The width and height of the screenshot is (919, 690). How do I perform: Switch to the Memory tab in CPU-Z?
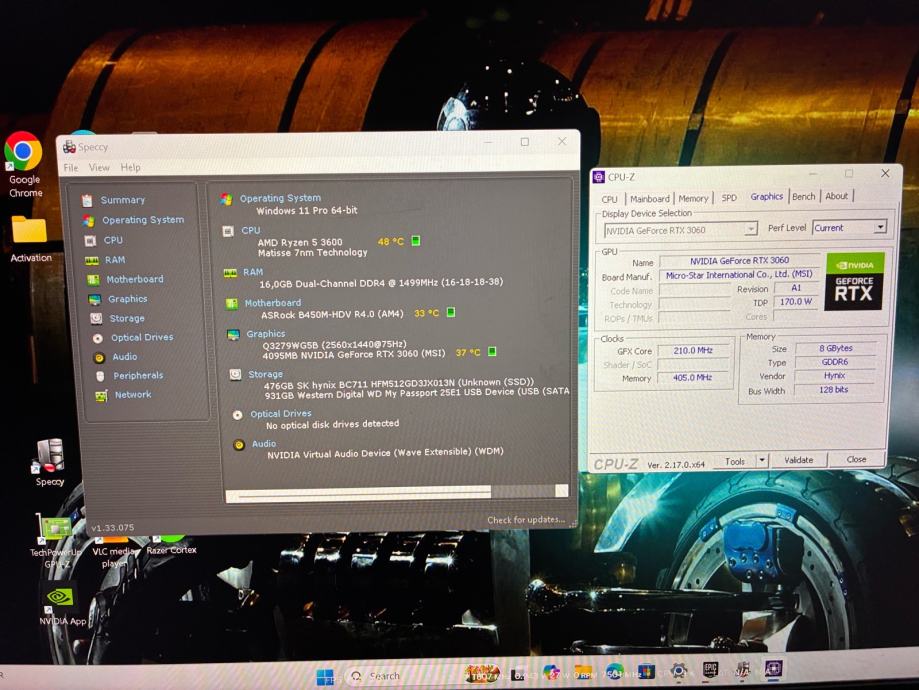(x=693, y=199)
